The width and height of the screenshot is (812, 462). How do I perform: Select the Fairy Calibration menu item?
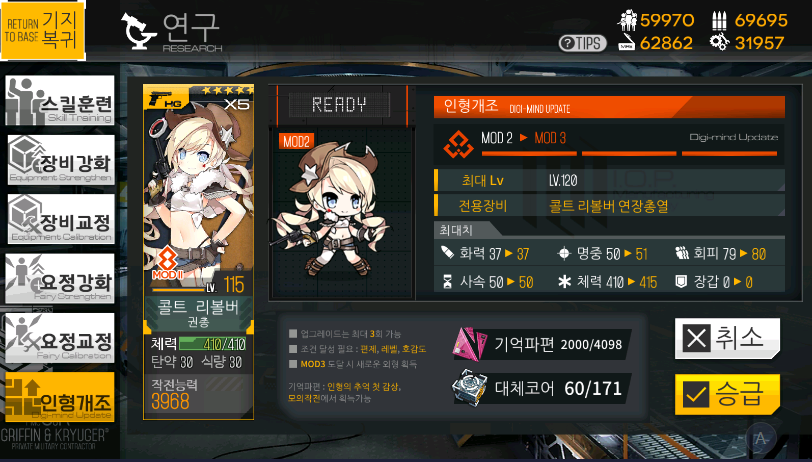[x=60, y=338]
